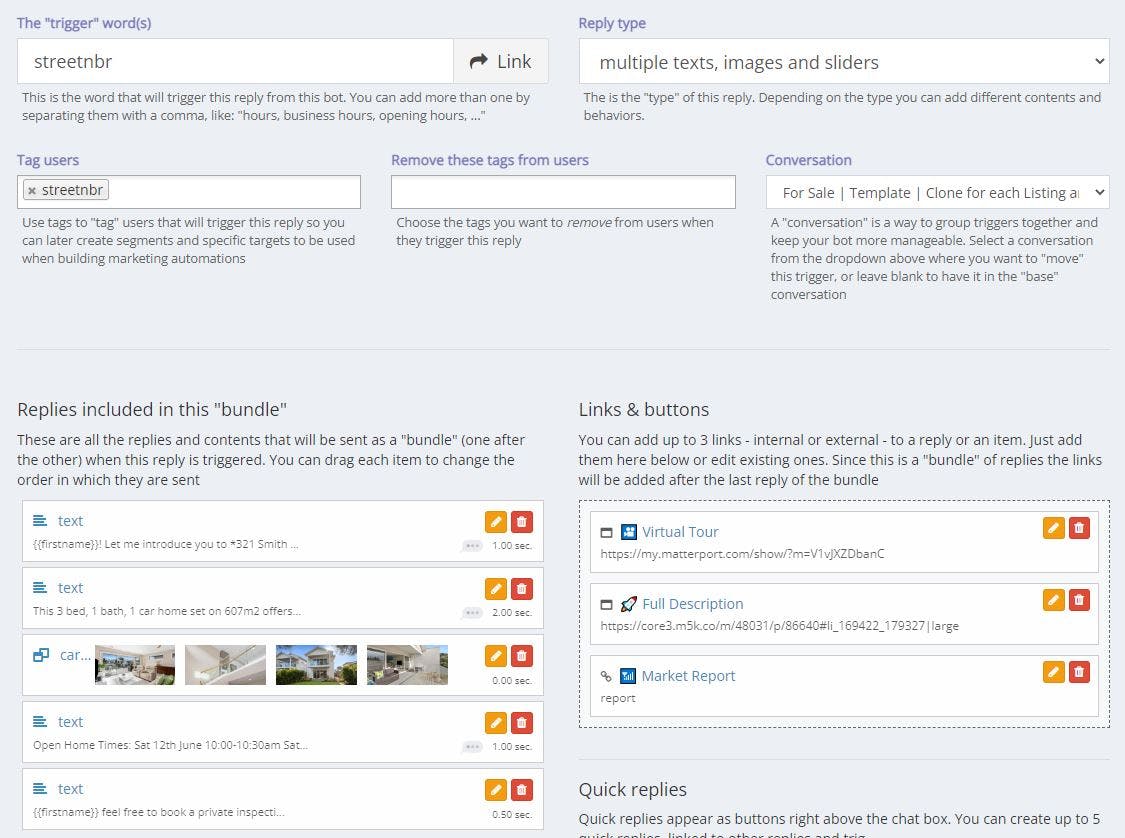This screenshot has height=838, width=1125.
Task: Open the Market Report link entry
Action: pyautogui.click(x=688, y=676)
